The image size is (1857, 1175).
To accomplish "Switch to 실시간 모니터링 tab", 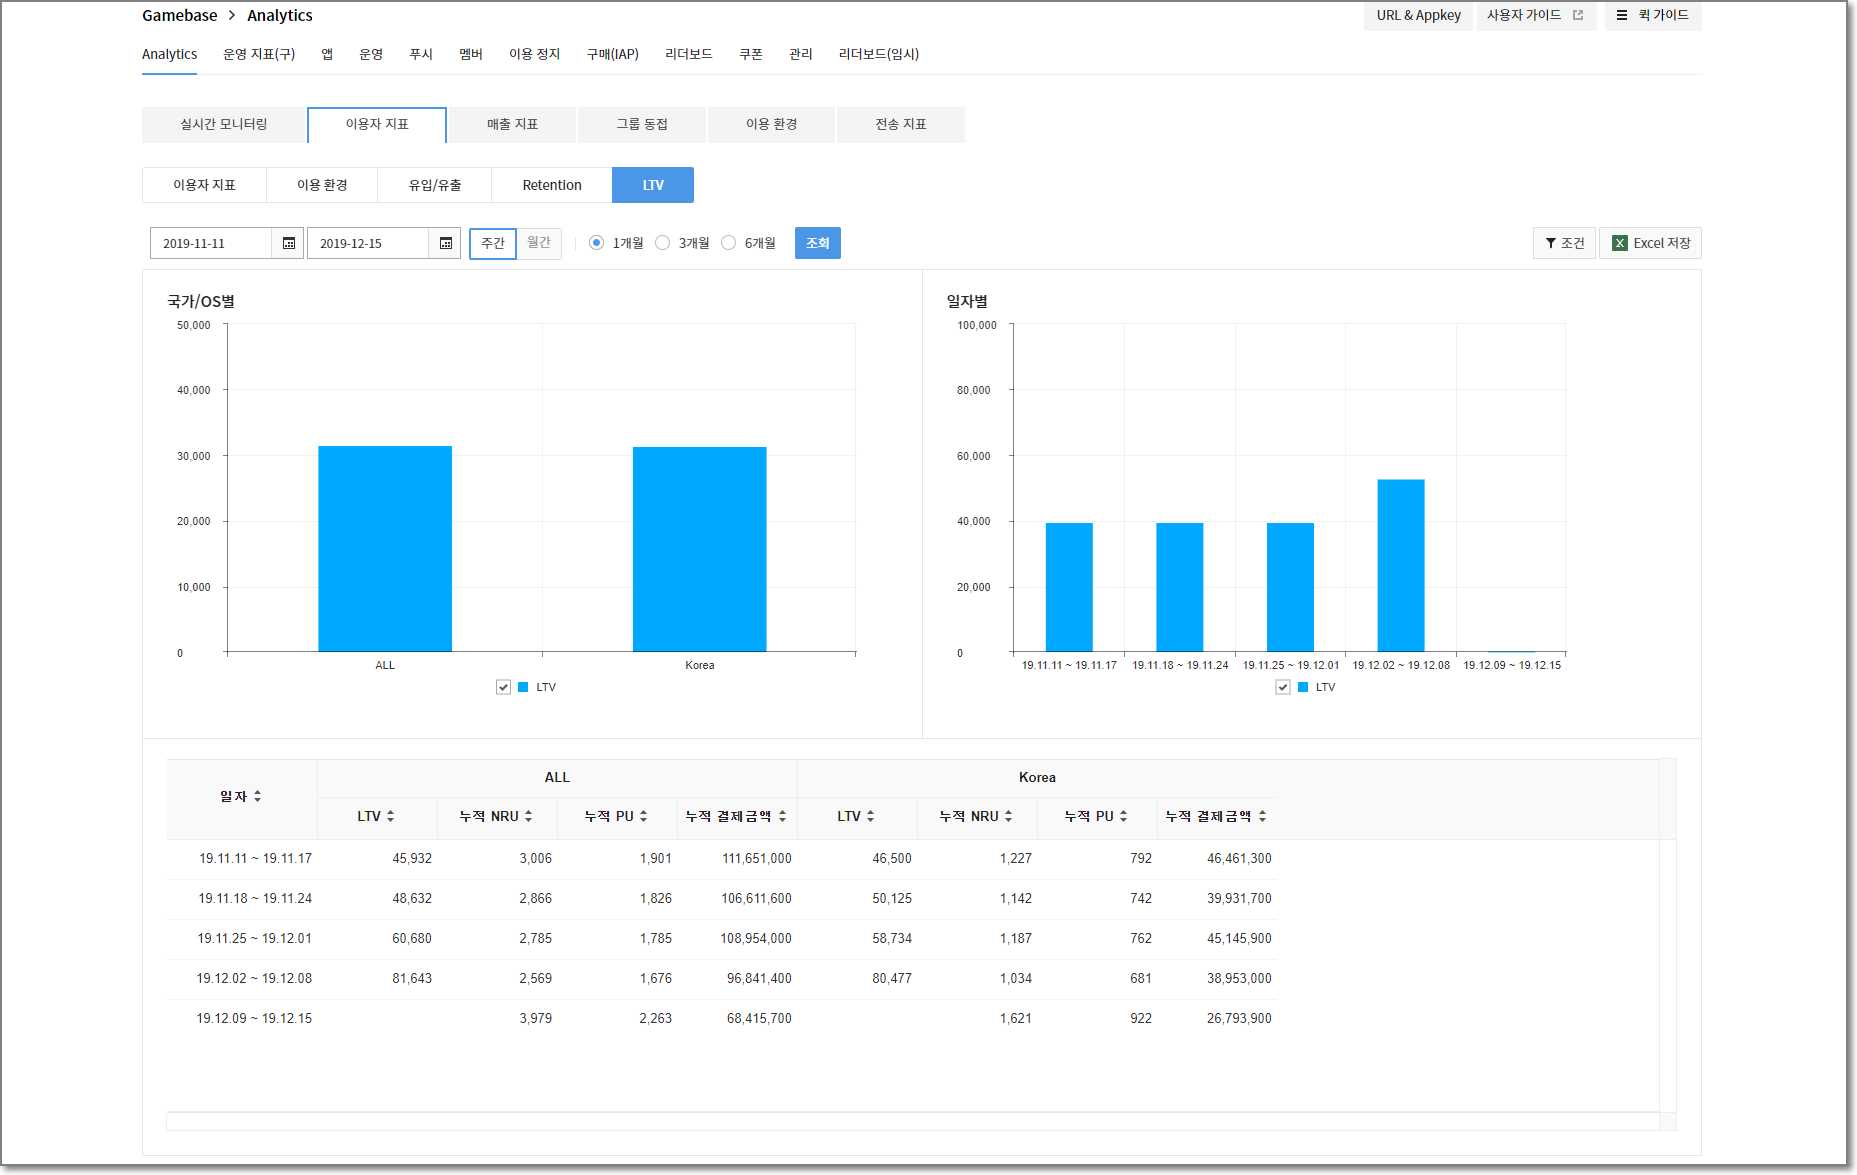I will [224, 124].
